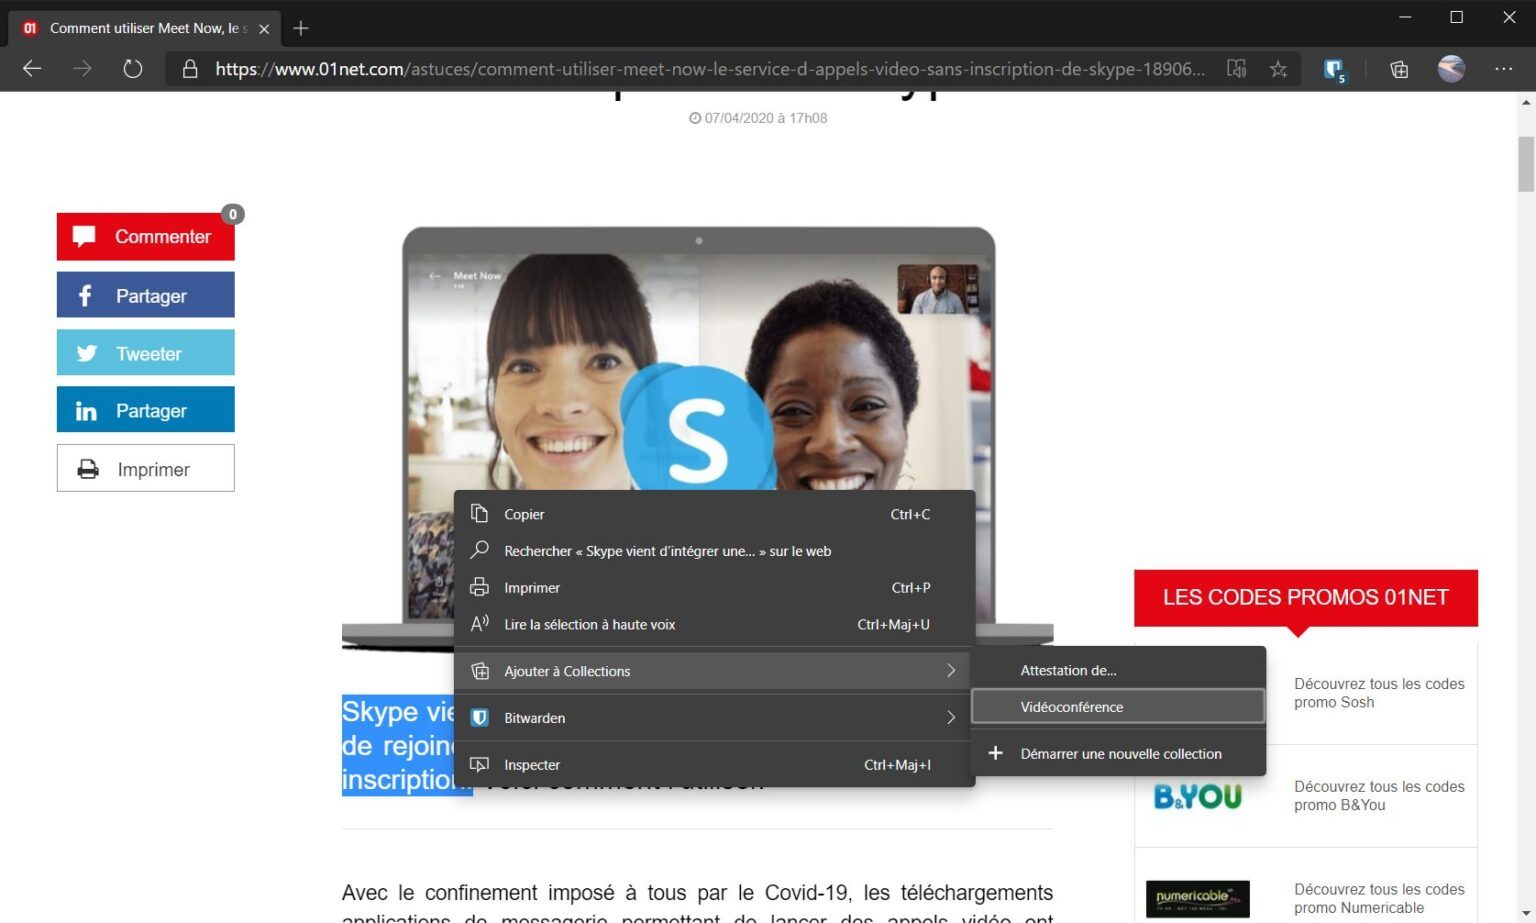The image size is (1536, 923).
Task: Click Démarrer une nouvelle collection
Action: pyautogui.click(x=1119, y=754)
